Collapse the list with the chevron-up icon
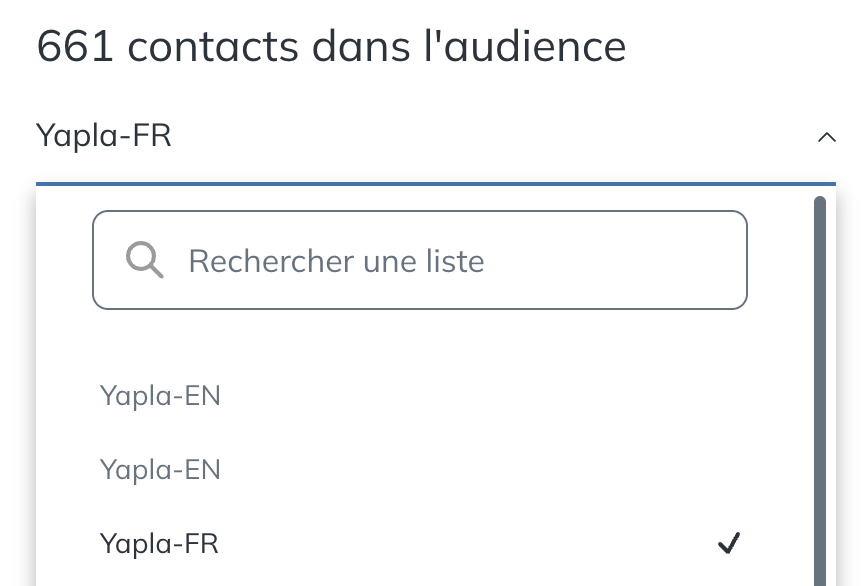868x586 pixels. [826, 137]
